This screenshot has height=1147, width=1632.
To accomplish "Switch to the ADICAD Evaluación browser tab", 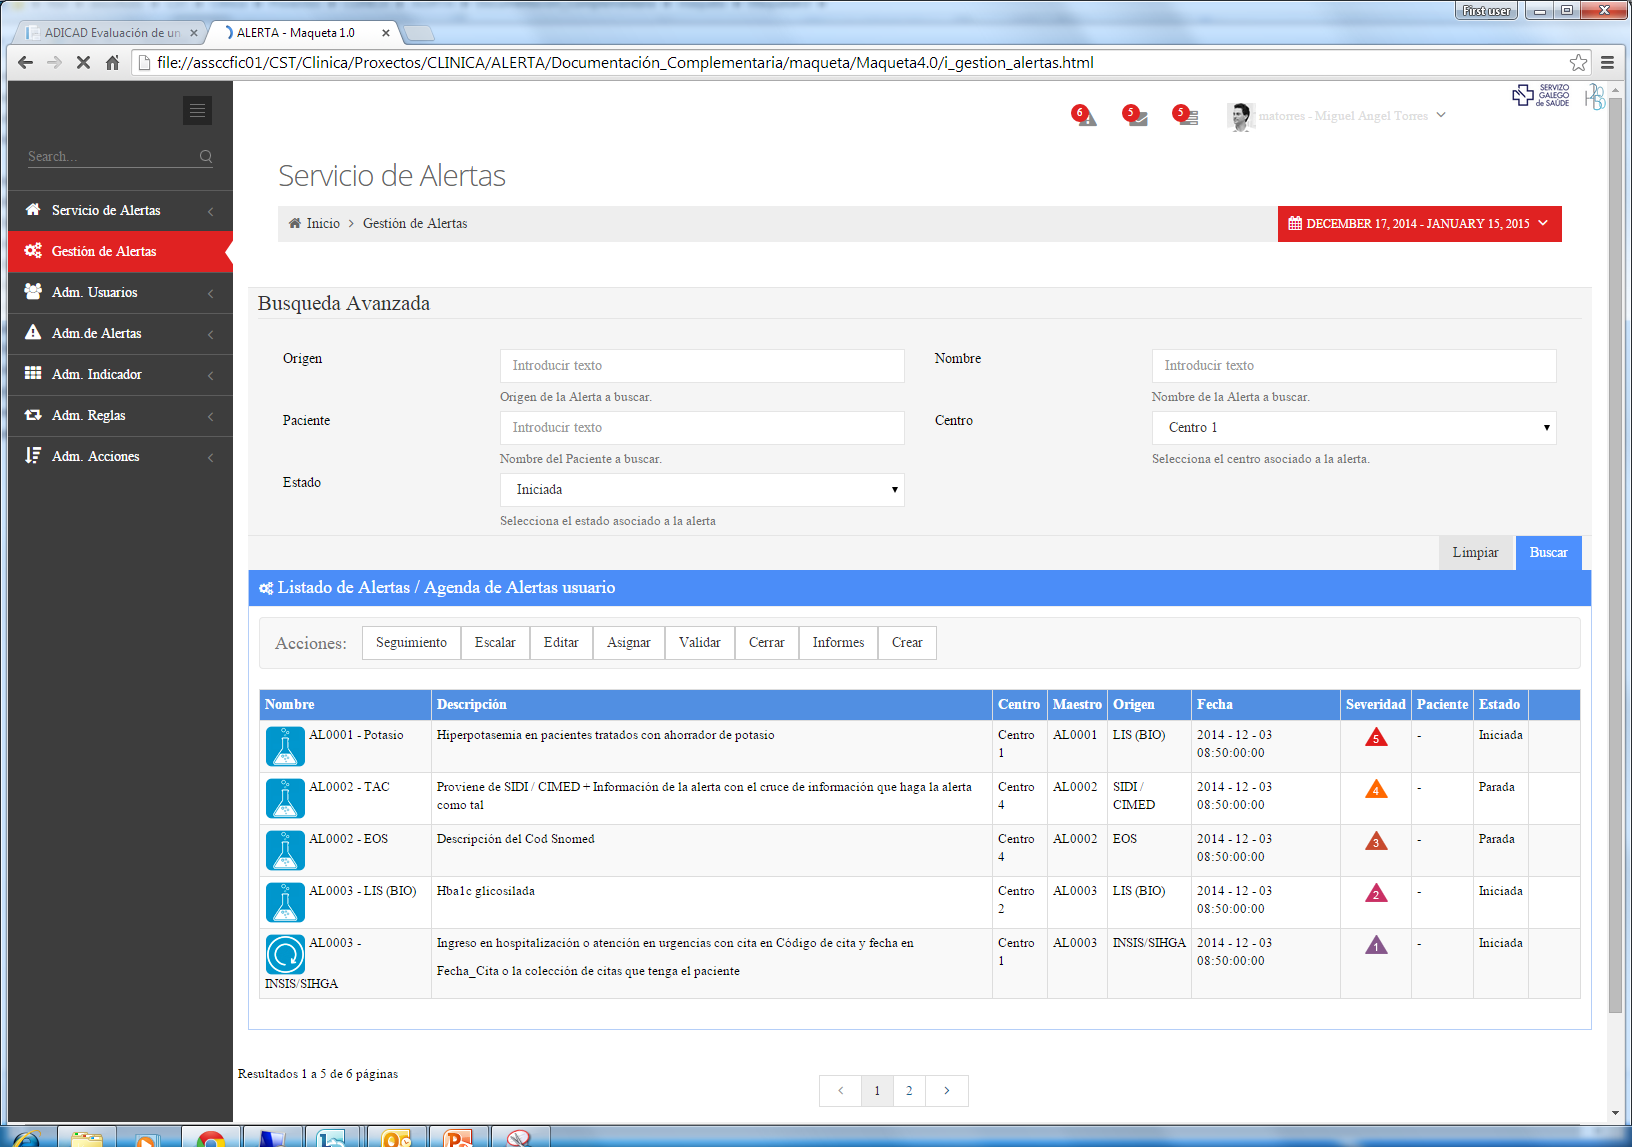I will (110, 33).
